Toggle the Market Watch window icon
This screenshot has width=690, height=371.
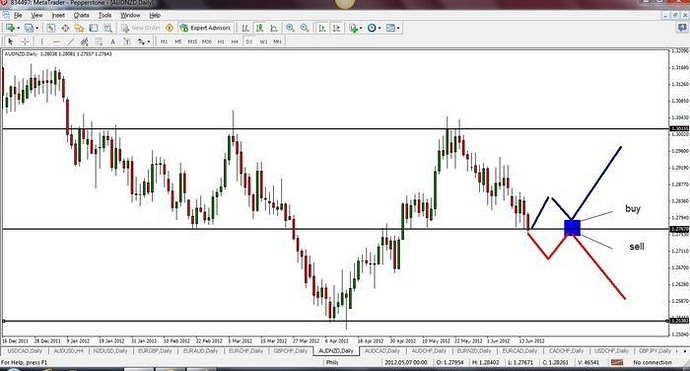(x=51, y=28)
